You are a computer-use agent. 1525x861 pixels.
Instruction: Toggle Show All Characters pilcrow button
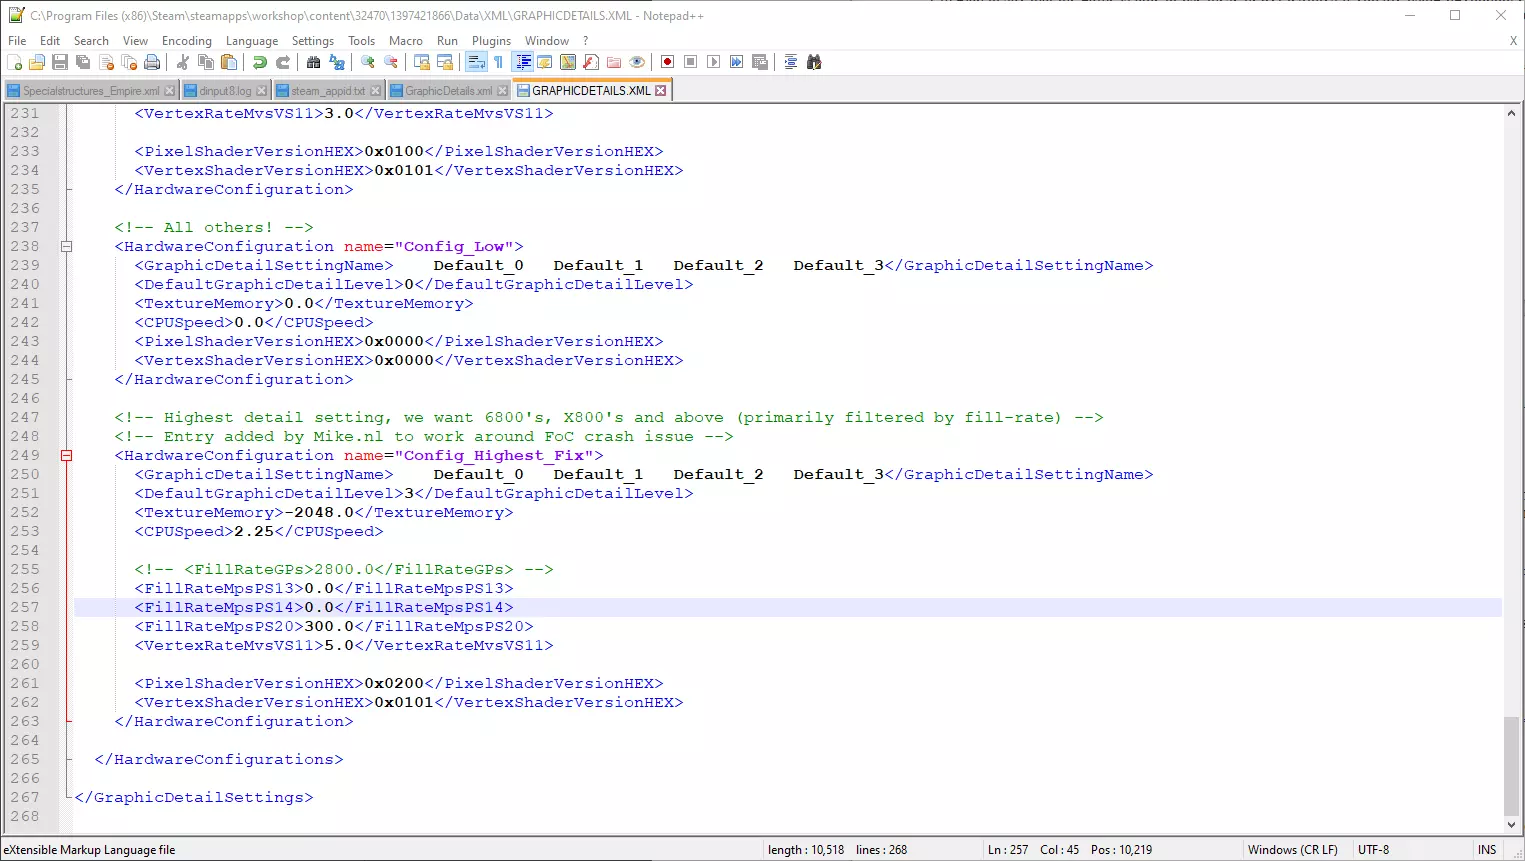pos(498,62)
